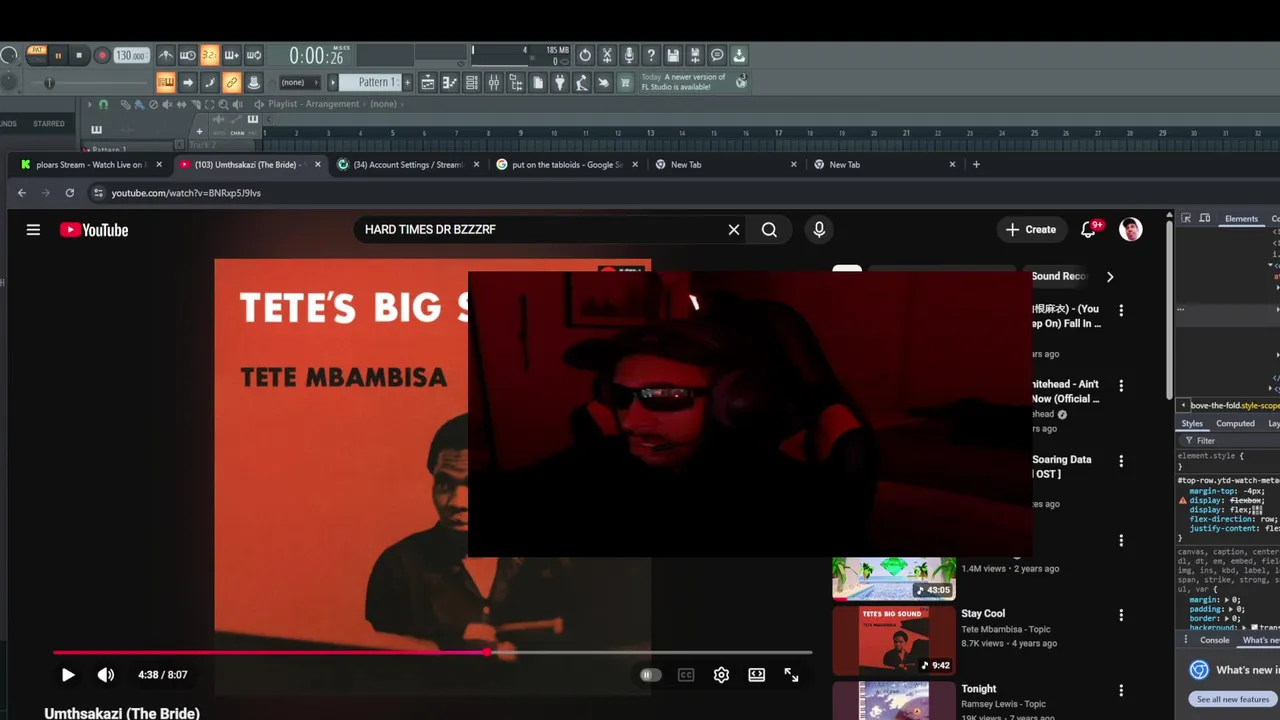Toggle FL Studio link/chain button
Image resolution: width=1280 pixels, height=720 pixels.
coord(231,83)
